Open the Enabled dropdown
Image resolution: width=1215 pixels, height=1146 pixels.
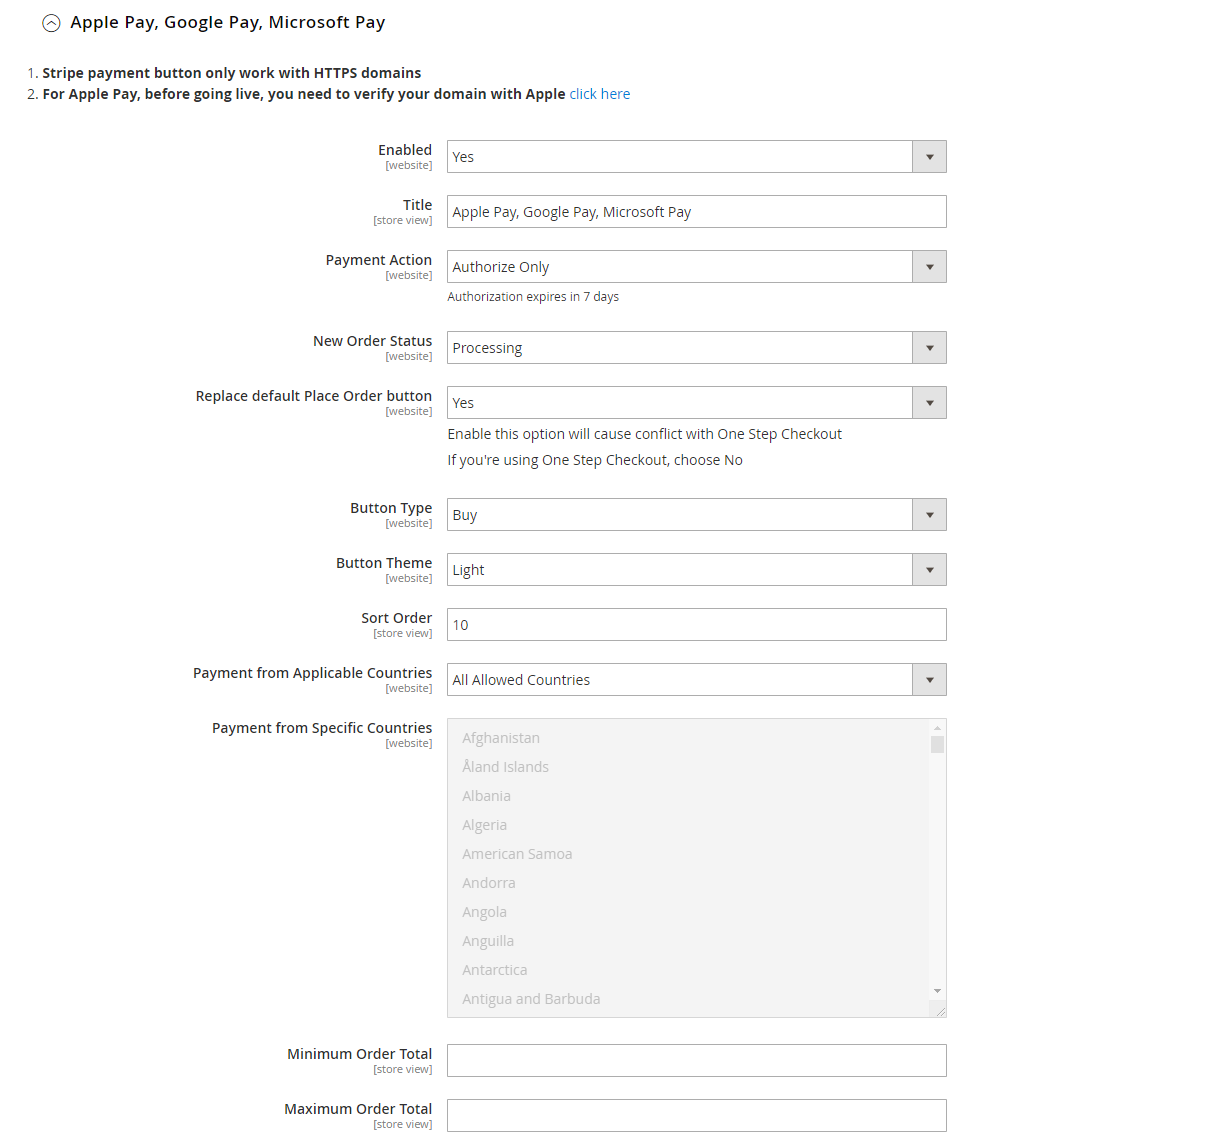696,157
